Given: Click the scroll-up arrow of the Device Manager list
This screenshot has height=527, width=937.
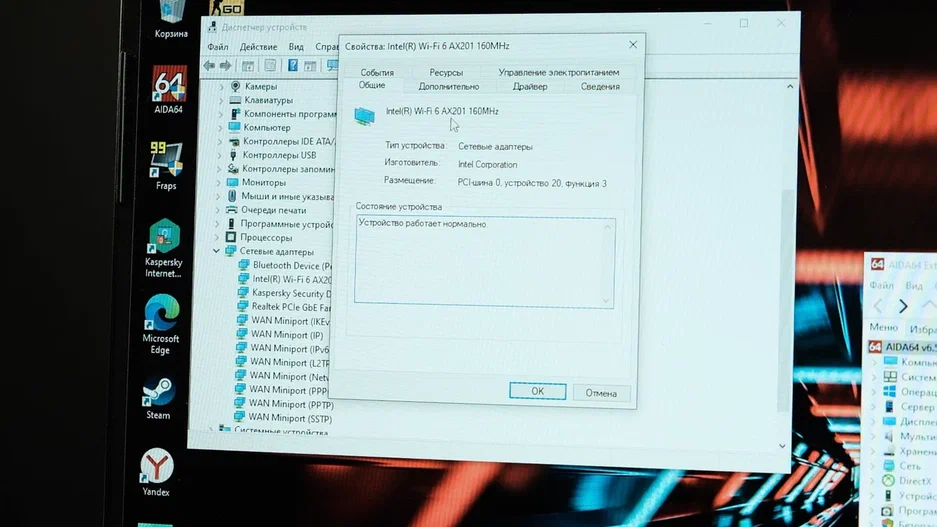Looking at the screenshot, I should click(x=790, y=87).
